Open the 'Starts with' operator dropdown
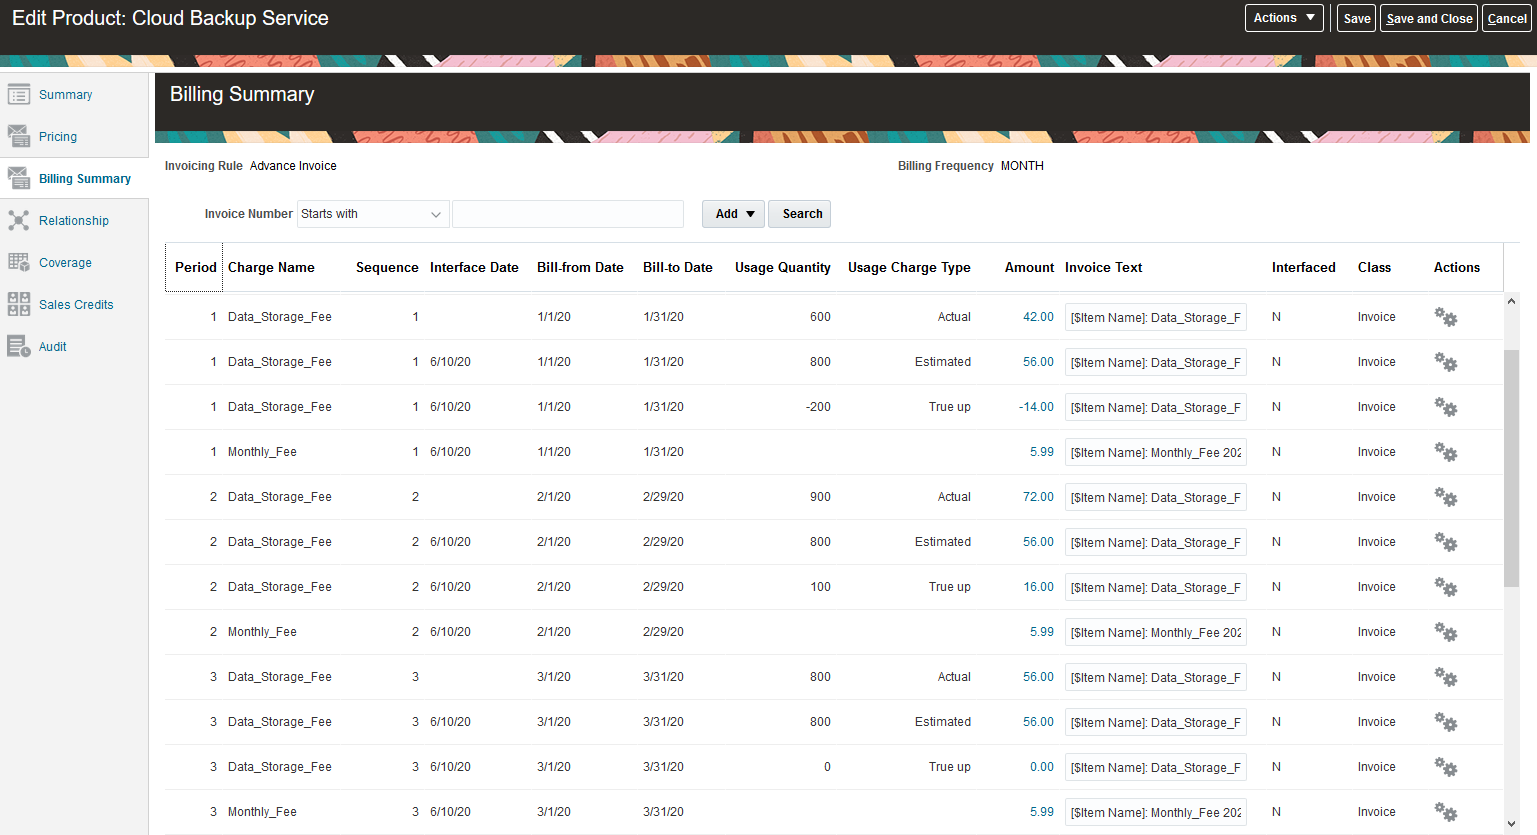 (373, 214)
